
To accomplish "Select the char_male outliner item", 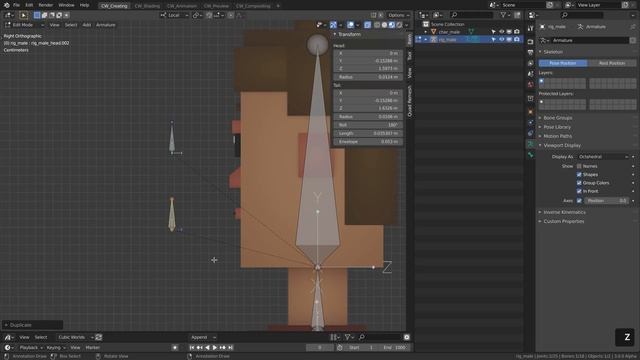I will [x=449, y=32].
